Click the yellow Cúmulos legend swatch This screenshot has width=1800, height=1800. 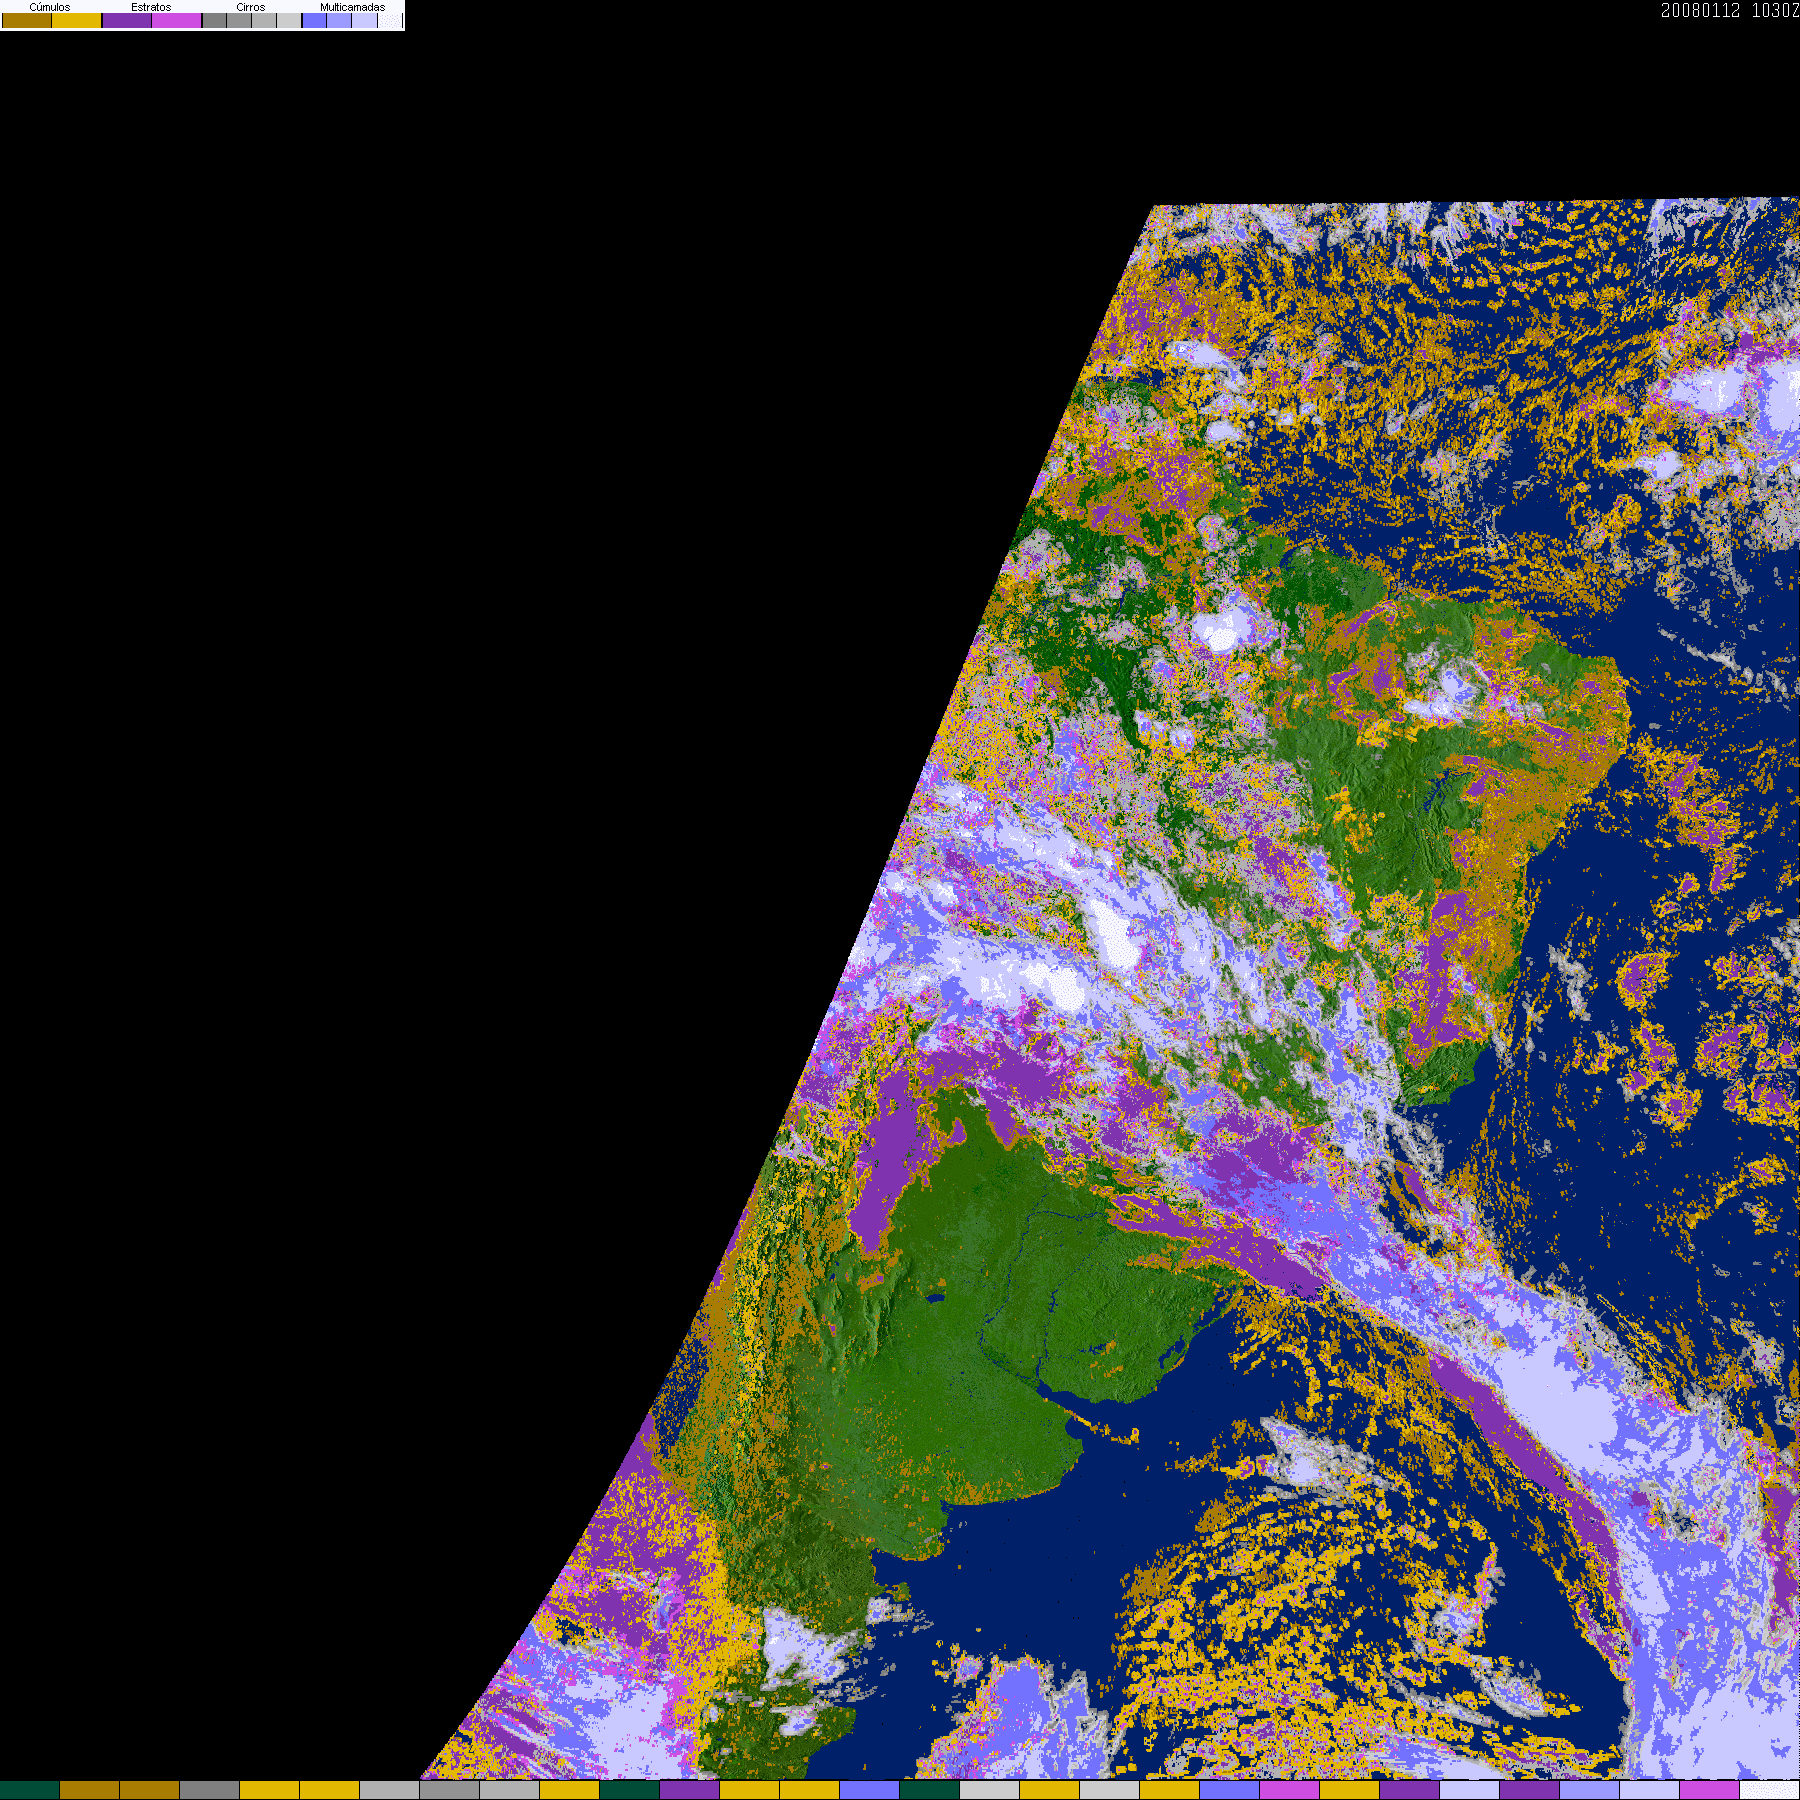(x=77, y=20)
